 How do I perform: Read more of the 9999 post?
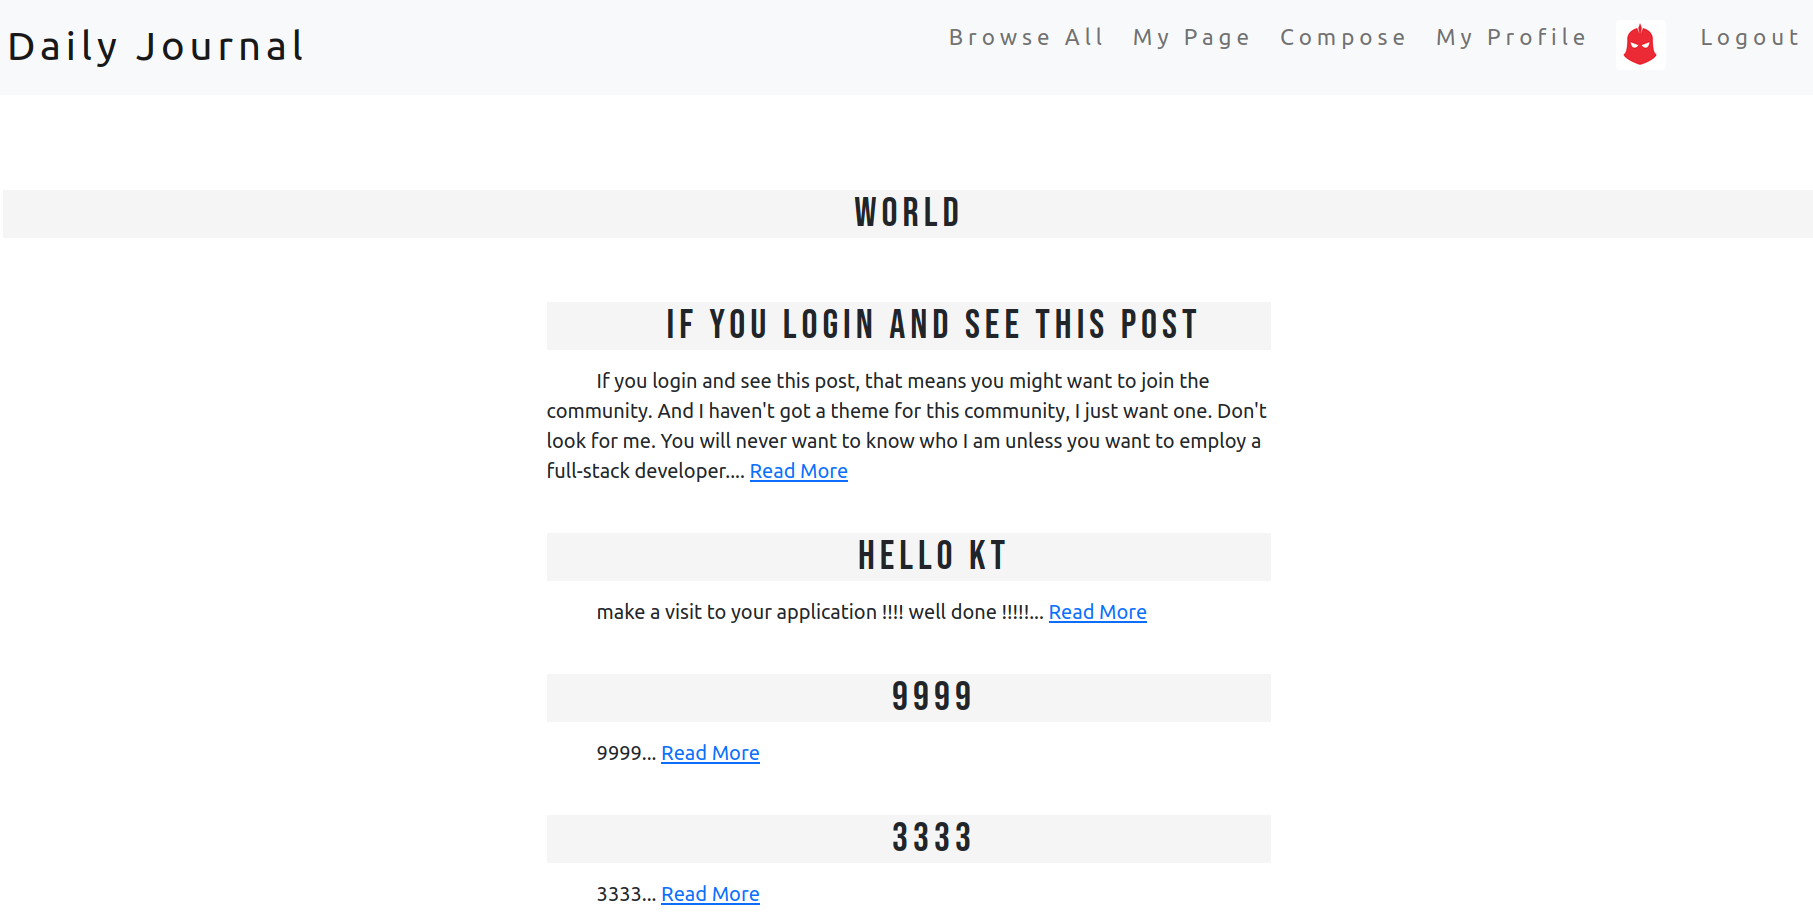[710, 753]
